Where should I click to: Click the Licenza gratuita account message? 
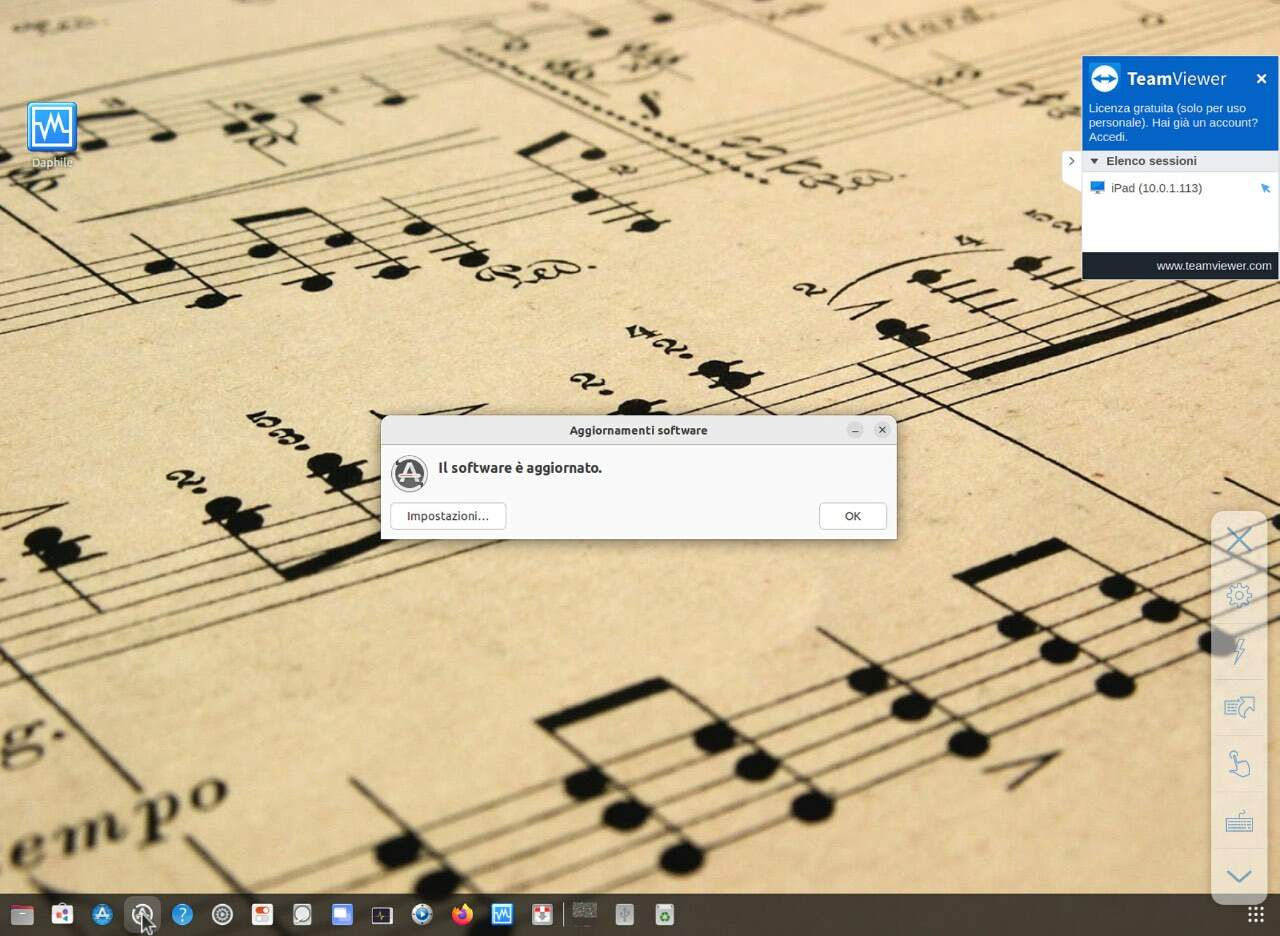click(x=1173, y=122)
